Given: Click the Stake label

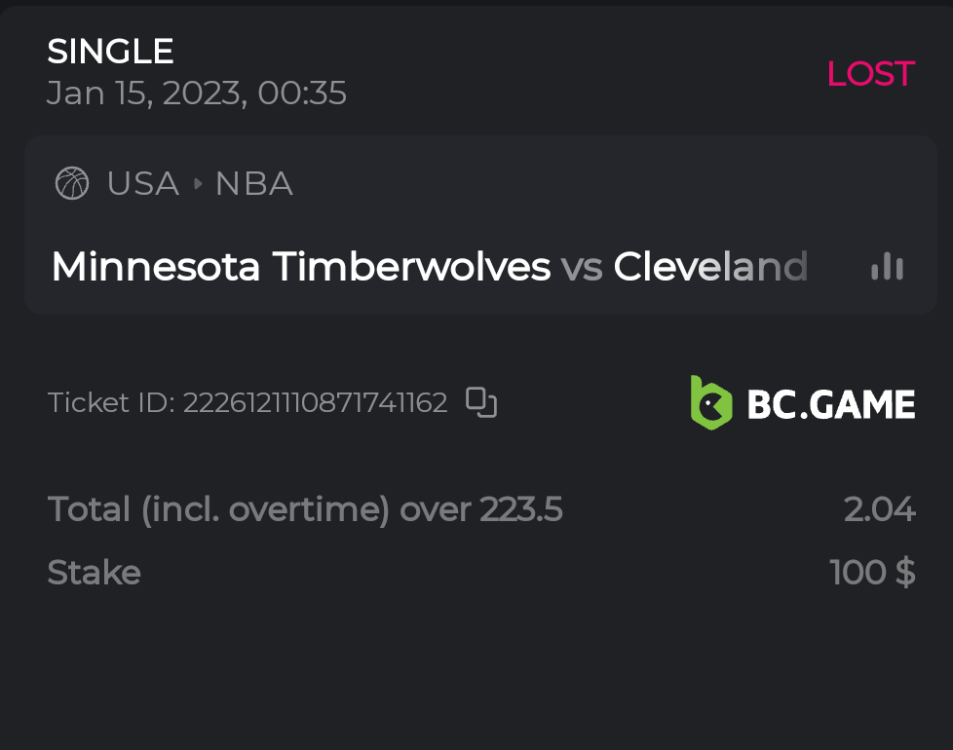Looking at the screenshot, I should click(94, 572).
